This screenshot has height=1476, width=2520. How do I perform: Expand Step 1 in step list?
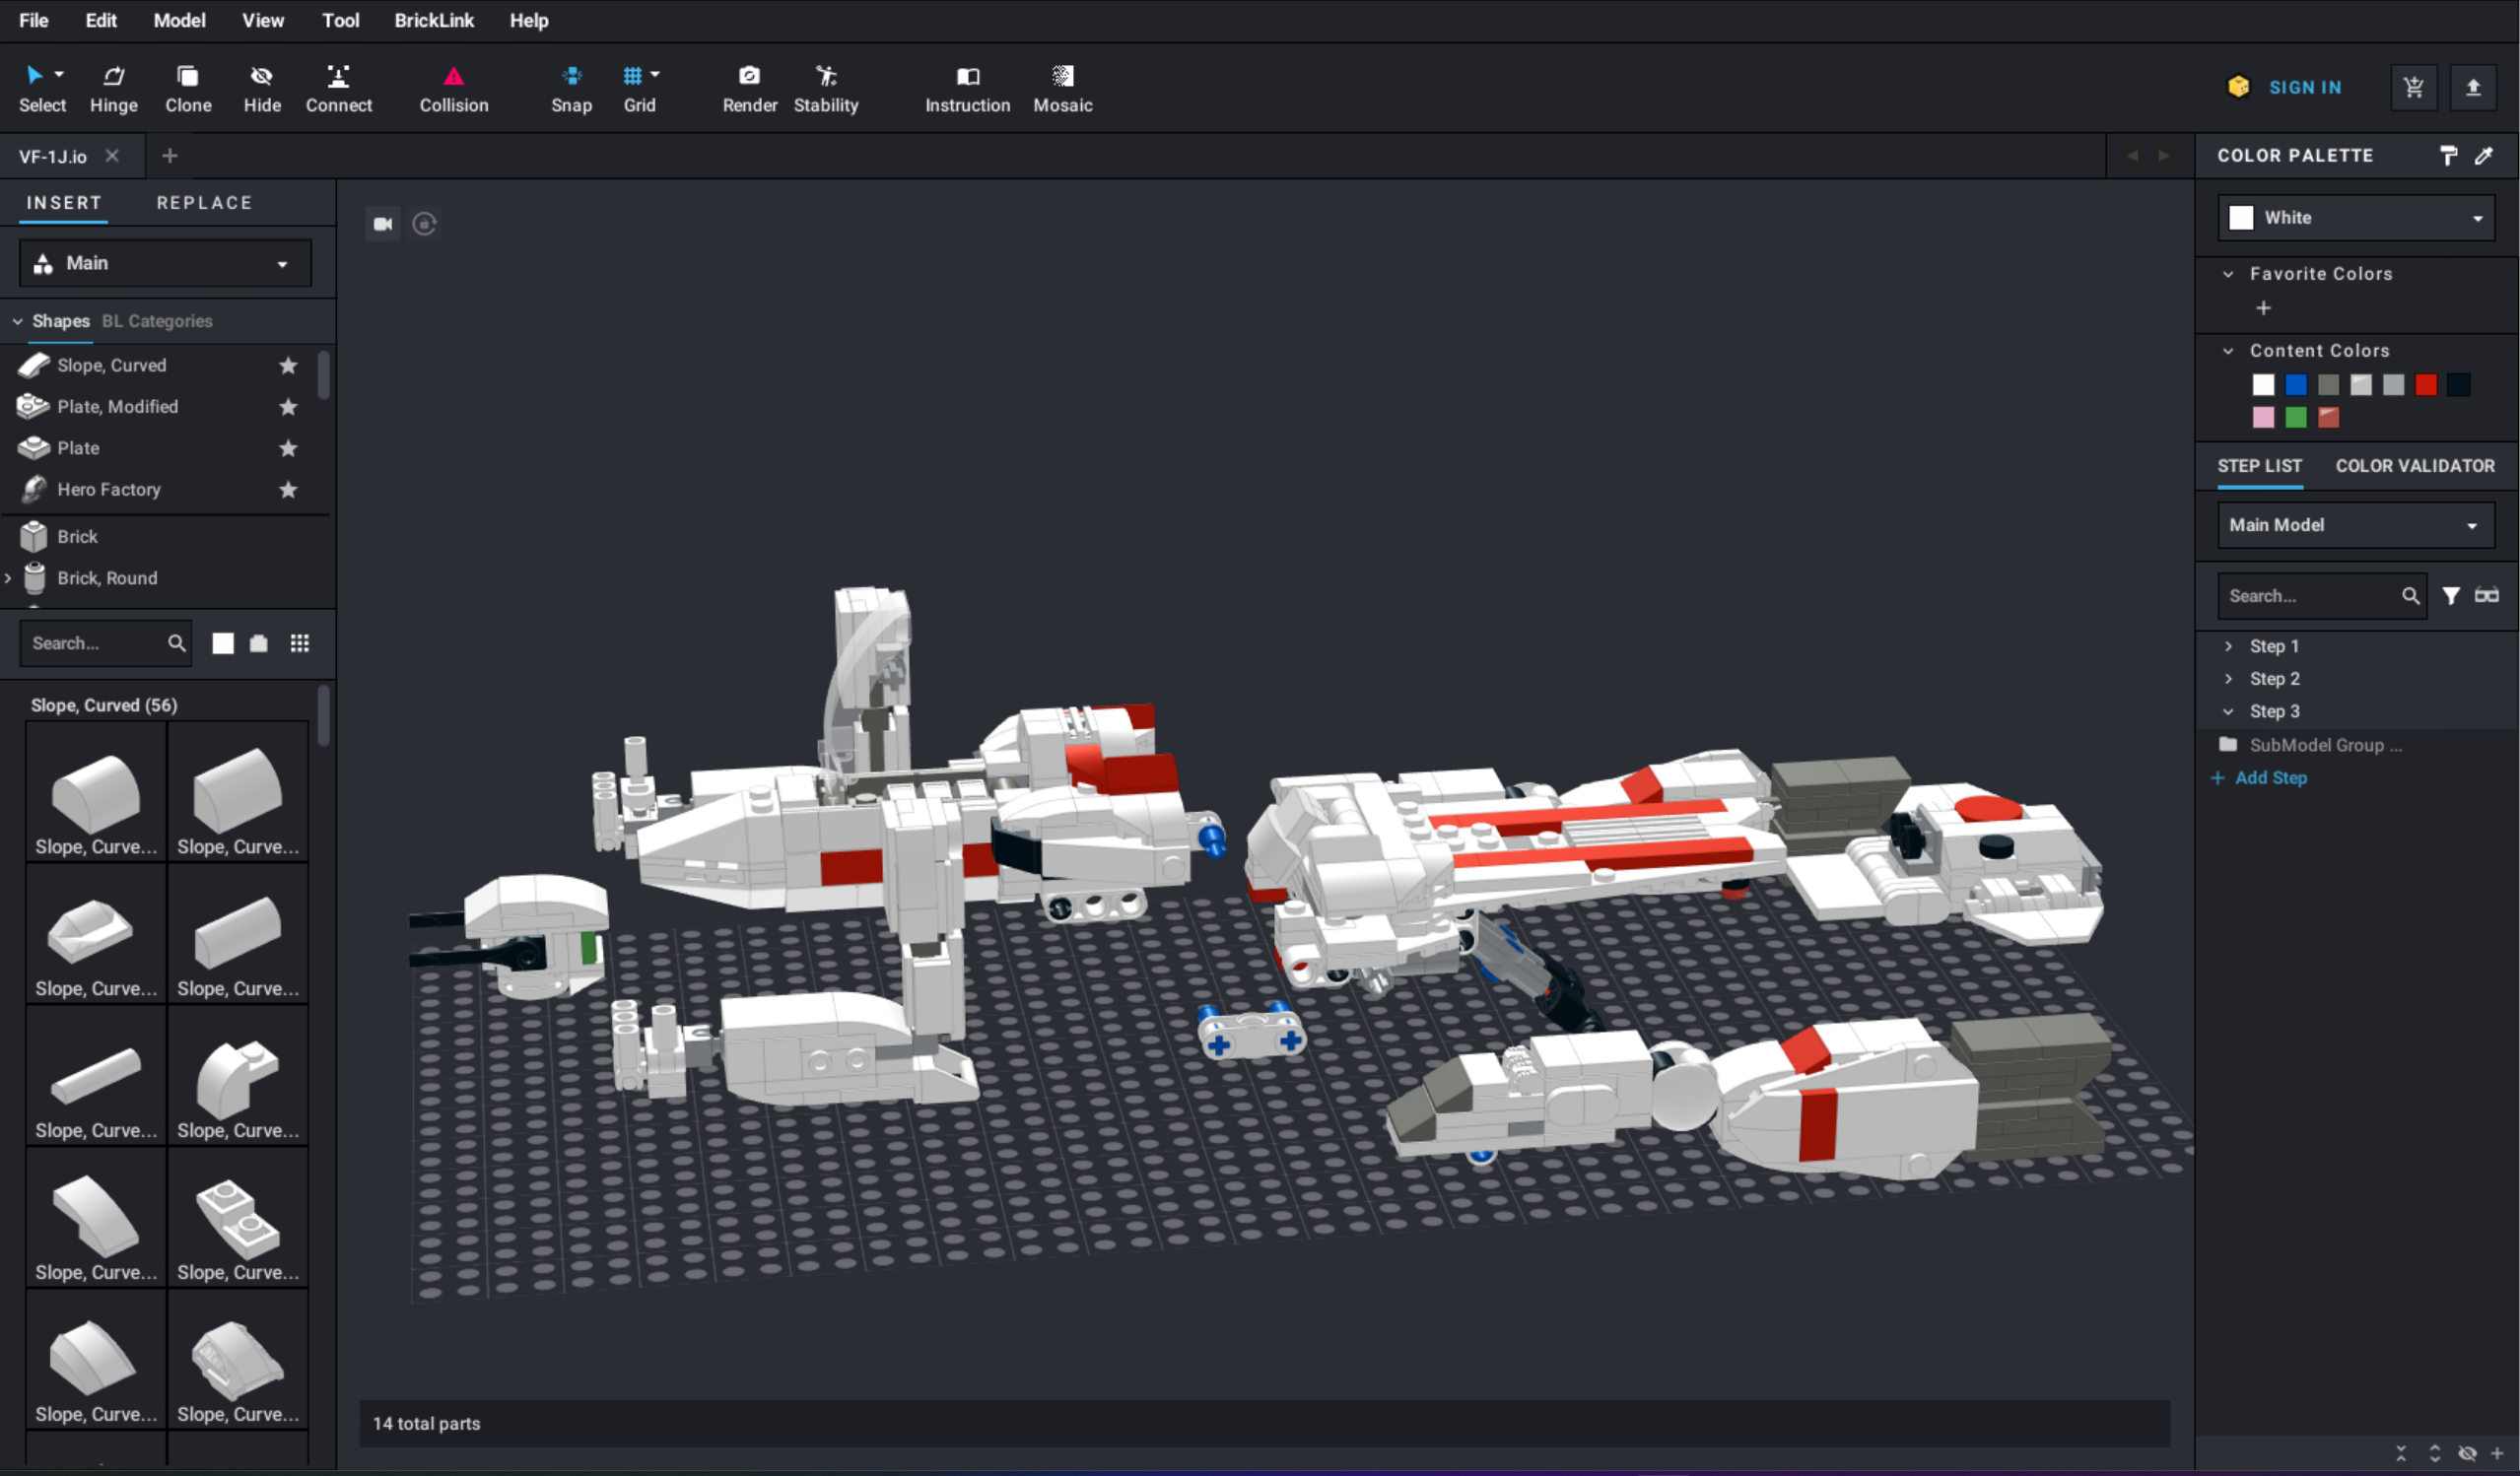[2228, 647]
